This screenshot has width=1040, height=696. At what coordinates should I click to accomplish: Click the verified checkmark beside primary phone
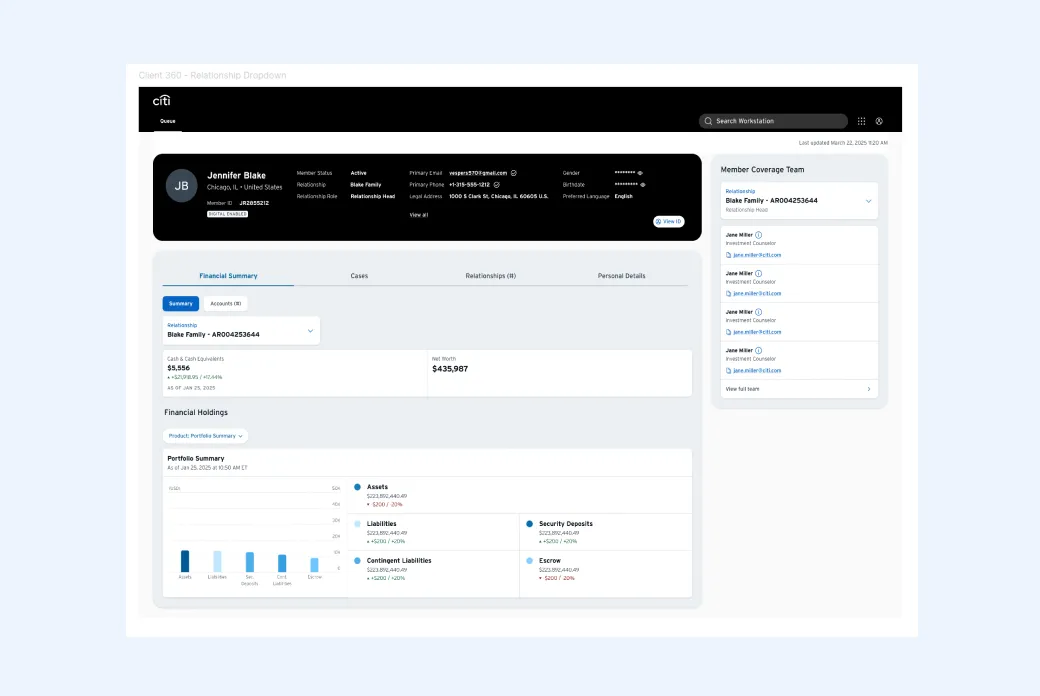[496, 185]
